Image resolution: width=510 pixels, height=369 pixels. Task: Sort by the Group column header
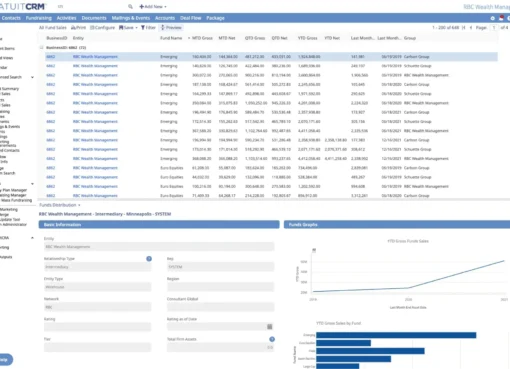(x=410, y=38)
